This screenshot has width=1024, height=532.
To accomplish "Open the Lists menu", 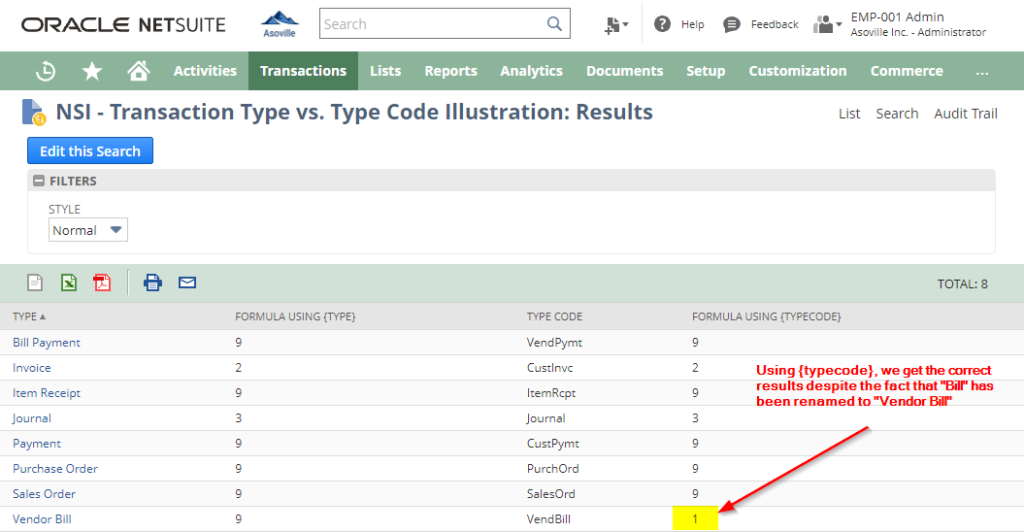I will pyautogui.click(x=385, y=70).
